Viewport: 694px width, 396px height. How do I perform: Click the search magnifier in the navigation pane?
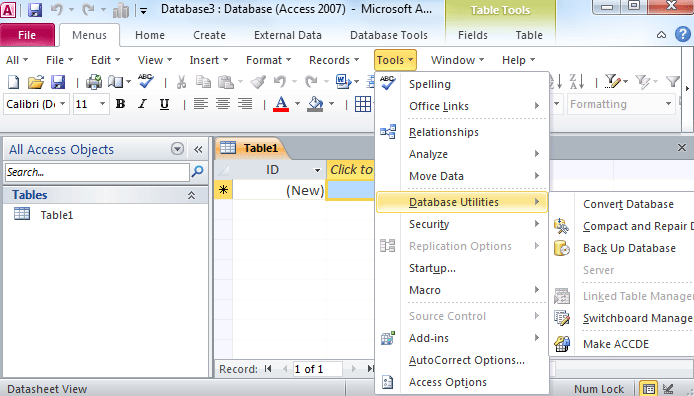point(197,171)
